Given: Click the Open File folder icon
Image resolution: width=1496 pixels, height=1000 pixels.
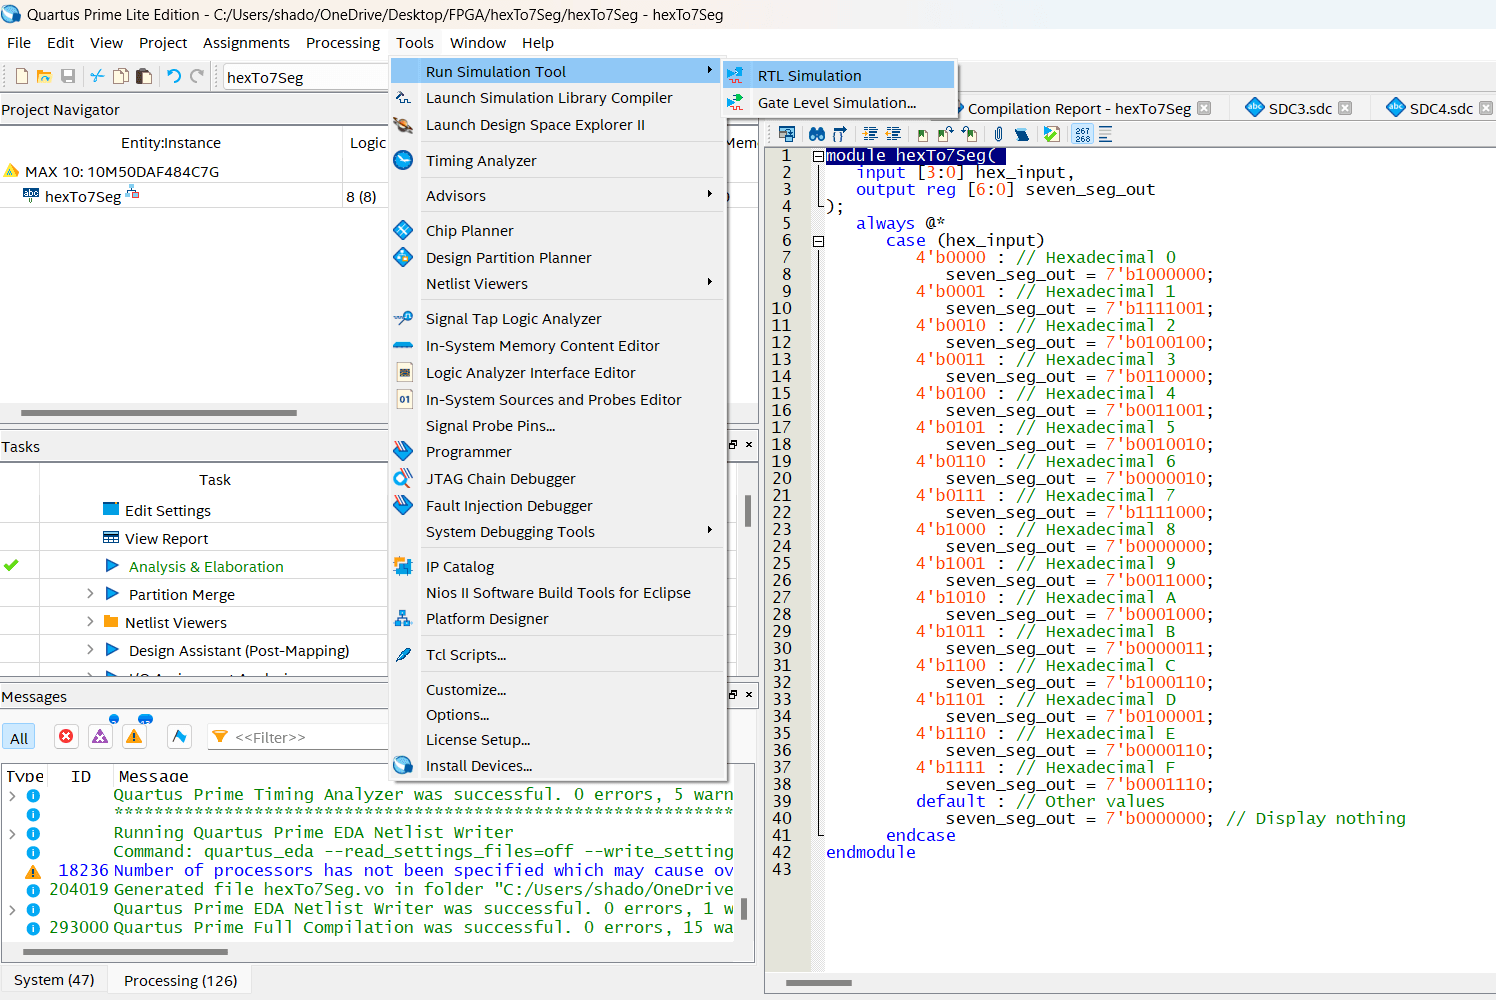Looking at the screenshot, I should pos(44,76).
